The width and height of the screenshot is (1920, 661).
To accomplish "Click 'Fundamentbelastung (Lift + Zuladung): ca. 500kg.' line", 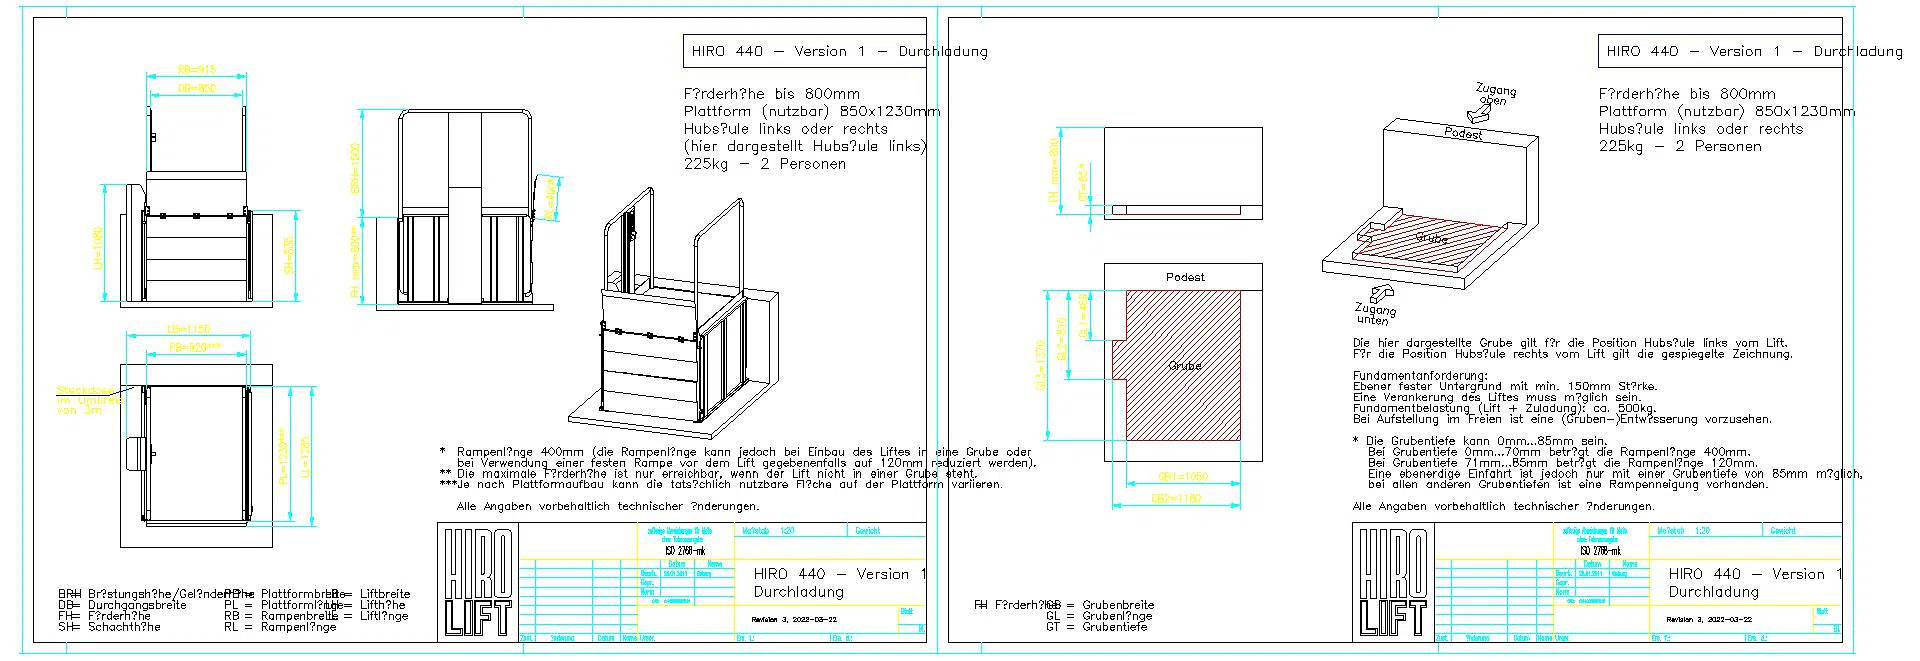I will tap(1504, 408).
